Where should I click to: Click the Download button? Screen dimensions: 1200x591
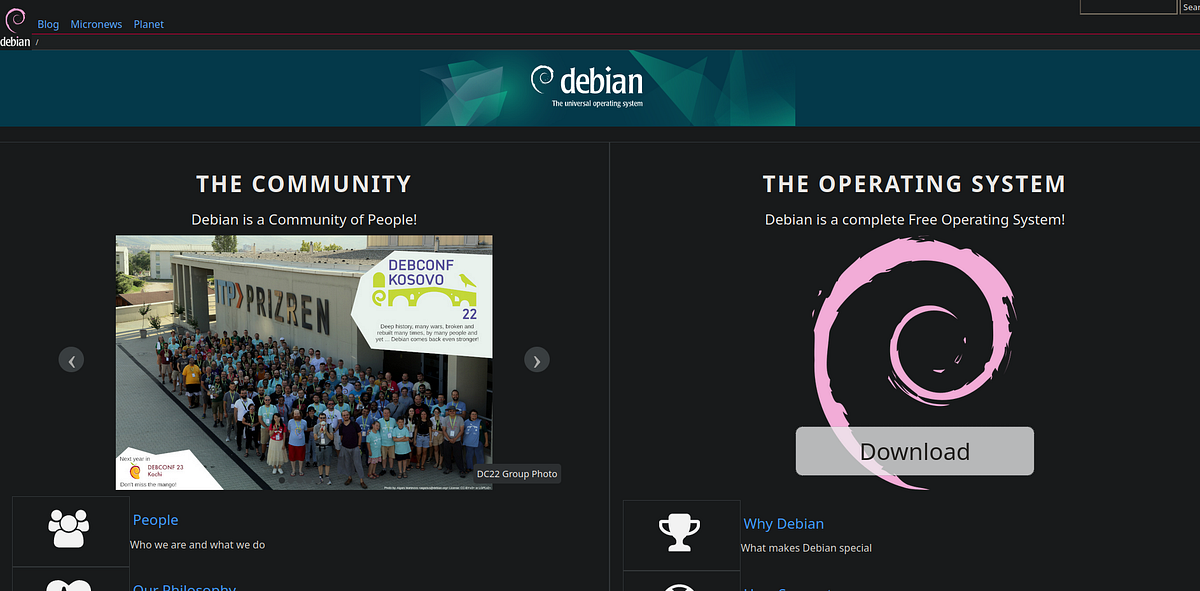click(915, 451)
